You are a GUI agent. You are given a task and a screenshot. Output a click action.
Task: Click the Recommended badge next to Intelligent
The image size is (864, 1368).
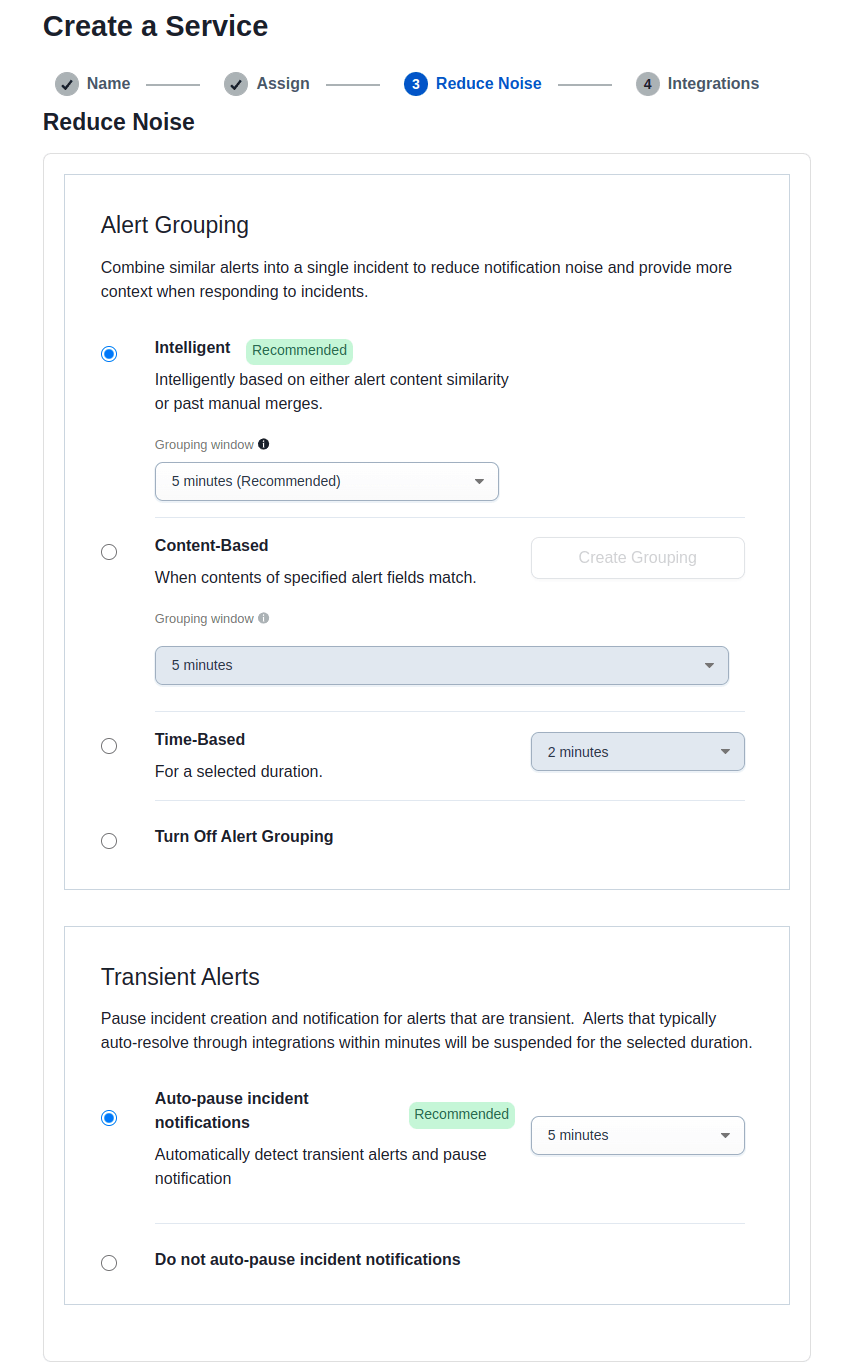[x=299, y=350]
